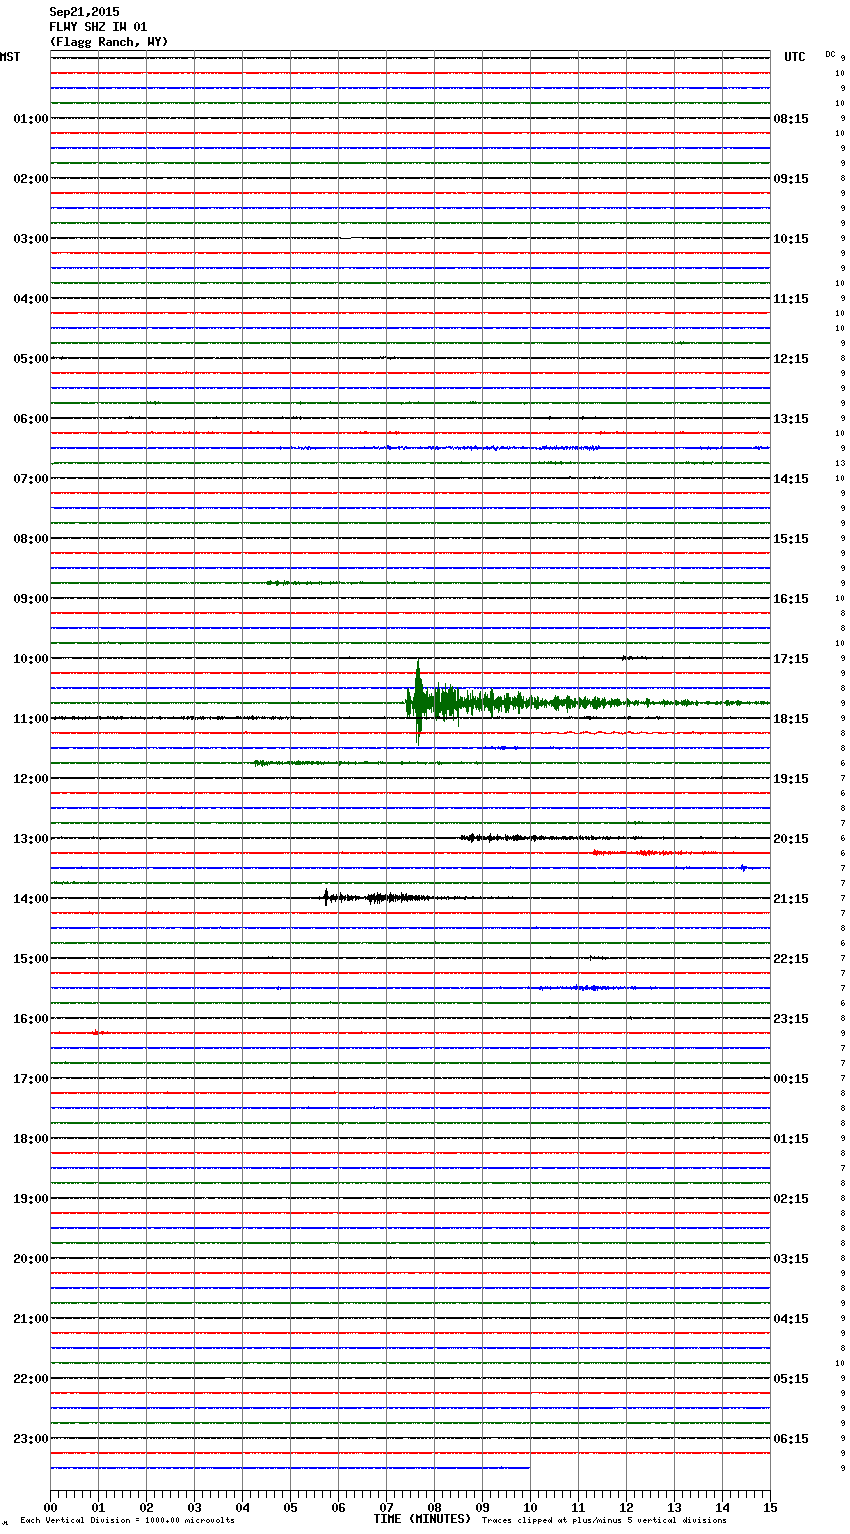Screen dimensions: 850x1534
Task: Click the '12:00' MST time label
Action: [x=31, y=779]
